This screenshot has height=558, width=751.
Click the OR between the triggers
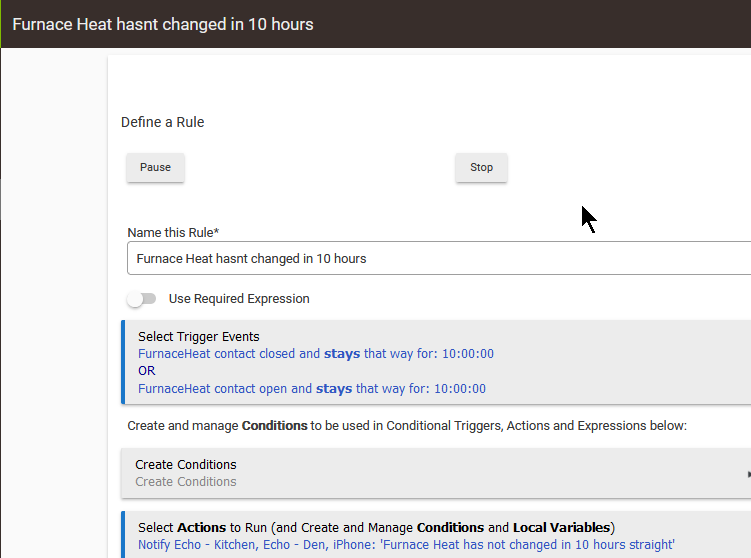[x=147, y=371]
